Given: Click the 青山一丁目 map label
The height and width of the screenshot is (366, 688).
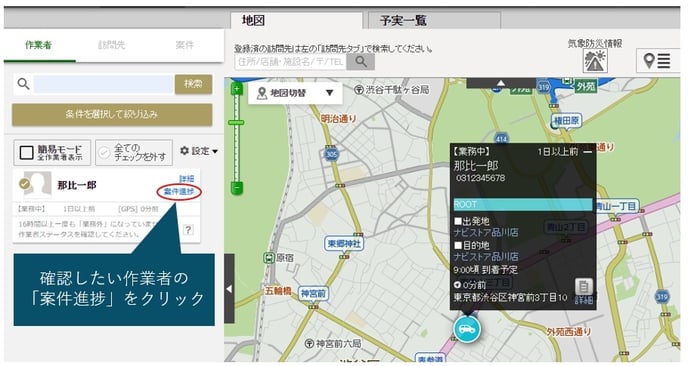Looking at the screenshot, I should pos(616,206).
